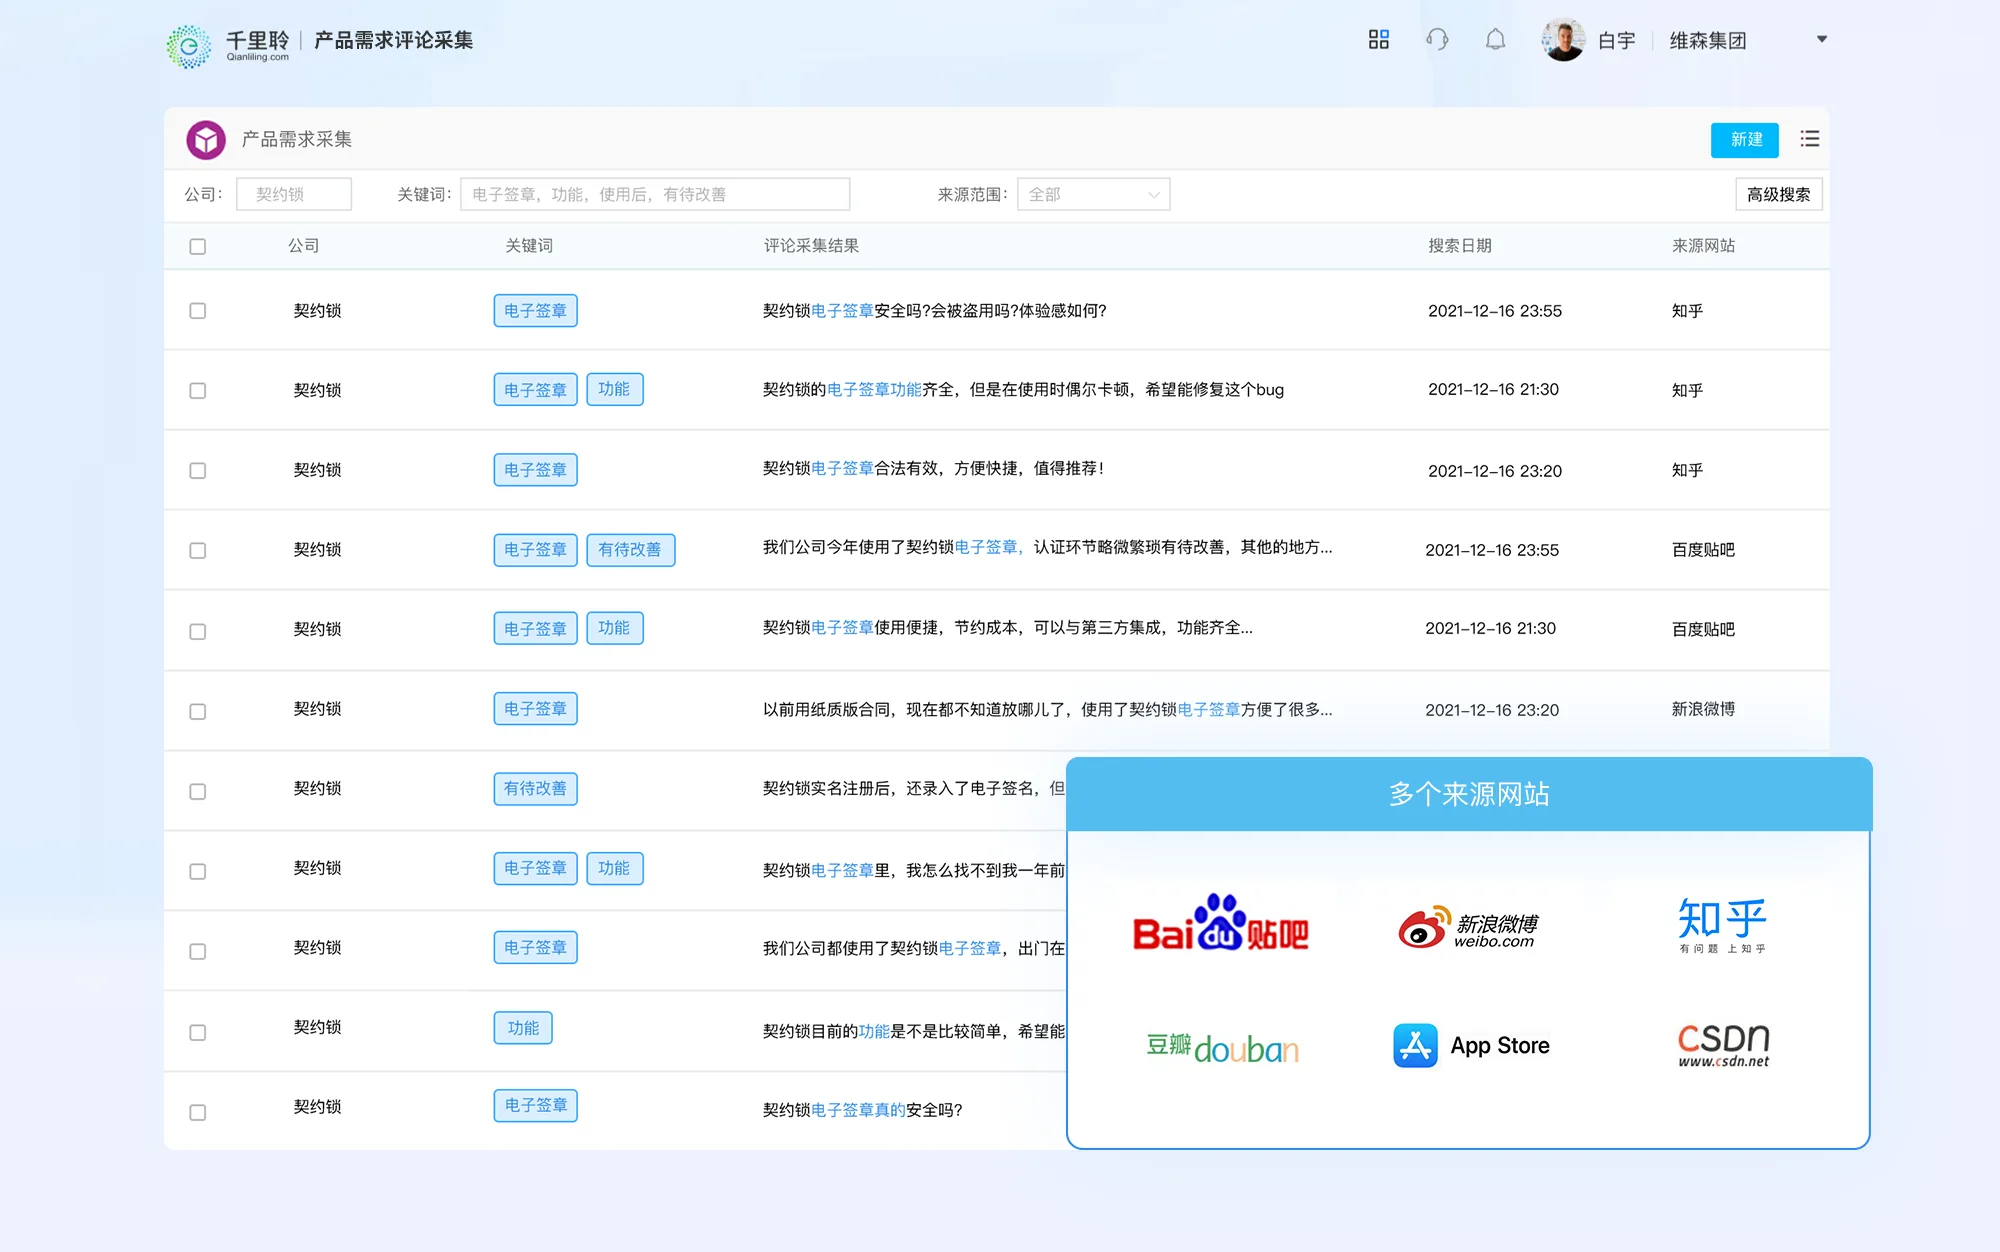
Task: Click the 来源网站 column header
Action: tap(1703, 246)
